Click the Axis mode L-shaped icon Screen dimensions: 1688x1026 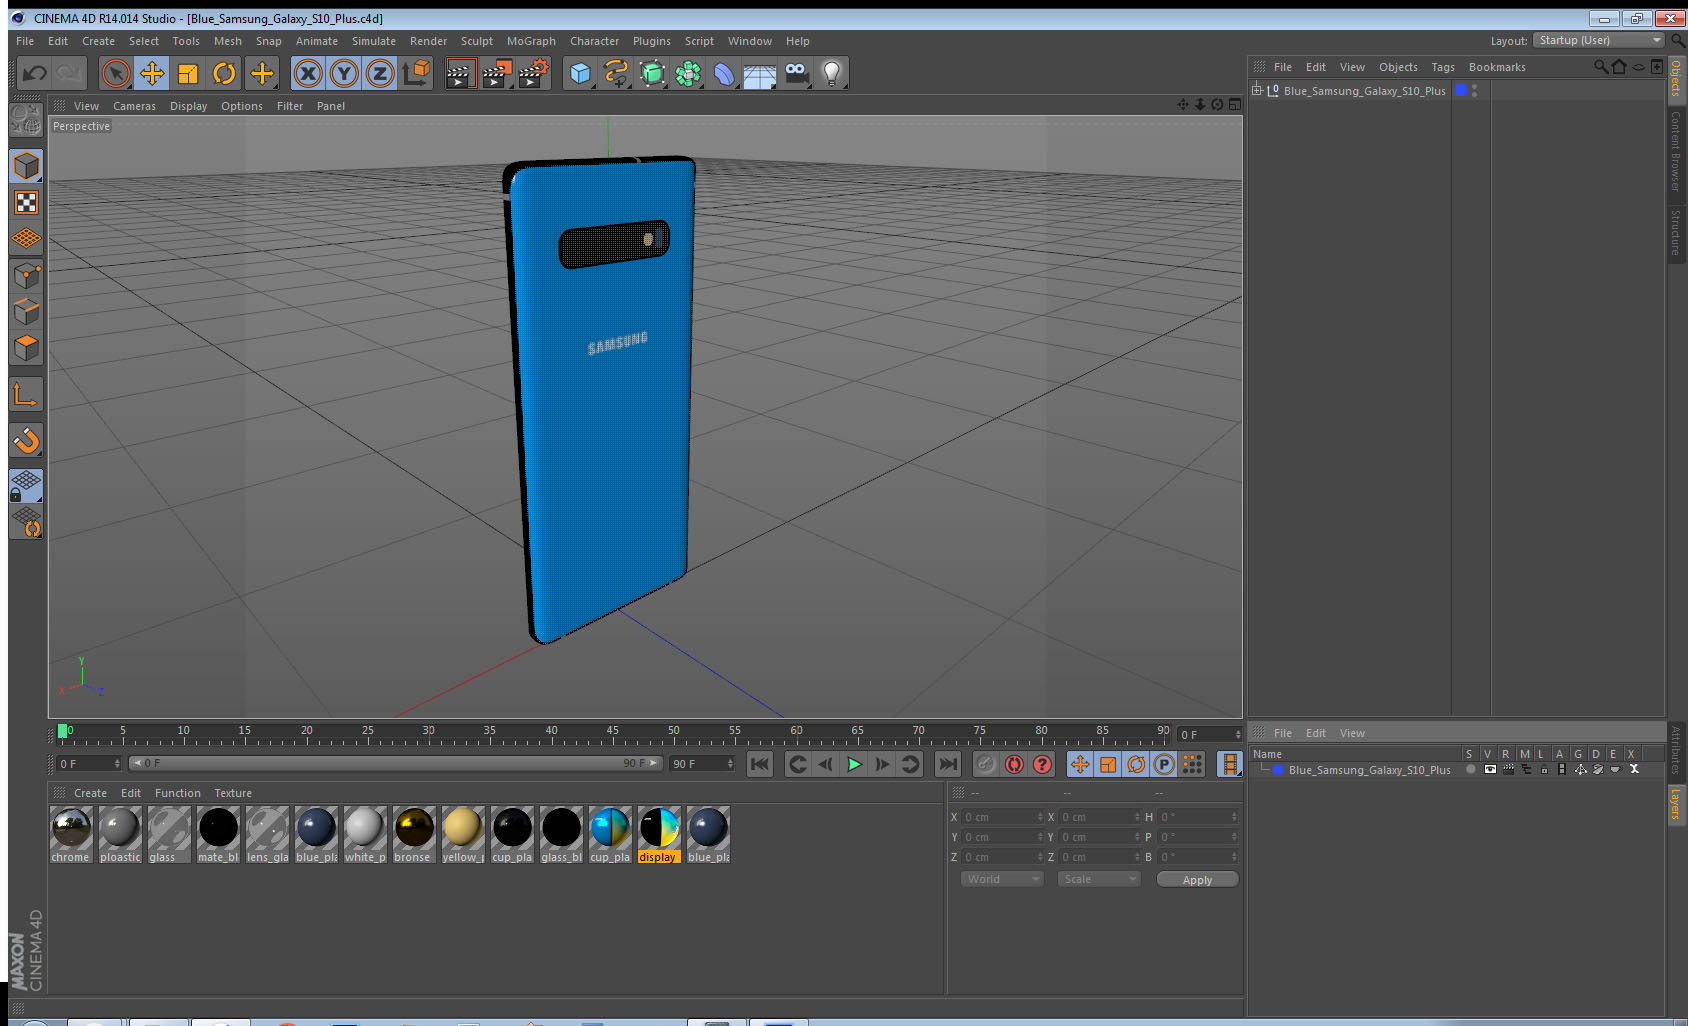click(x=26, y=395)
